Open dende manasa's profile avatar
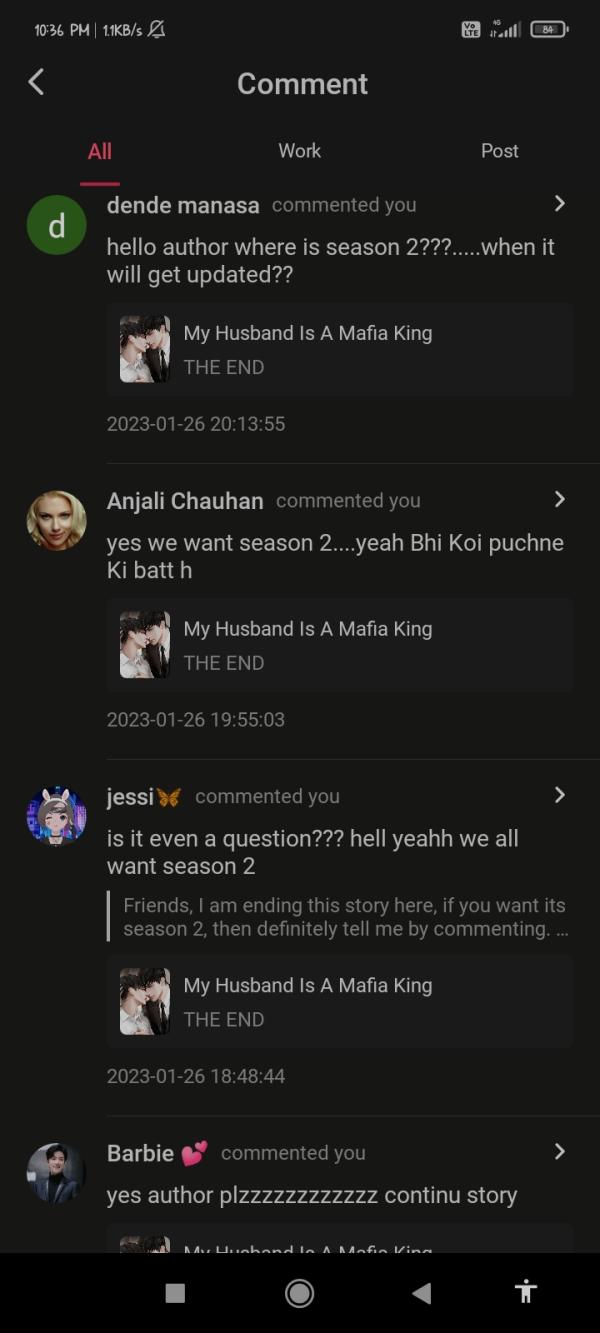Screen dimensions: 600x1333 click(56, 225)
